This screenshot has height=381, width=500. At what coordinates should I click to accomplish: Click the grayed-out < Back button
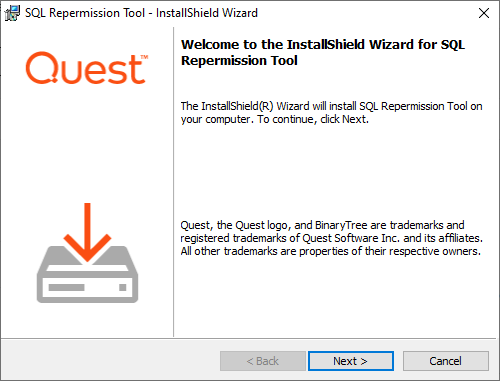(263, 361)
